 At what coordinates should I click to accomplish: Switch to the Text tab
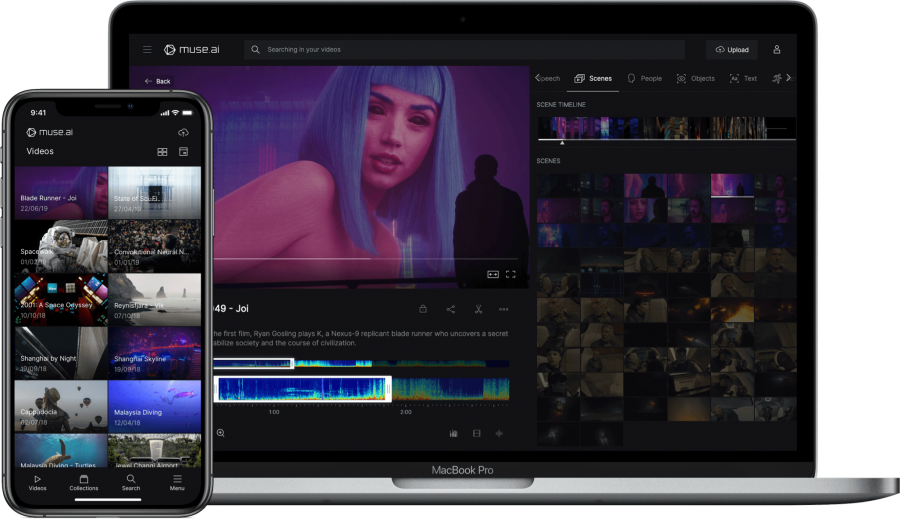(x=743, y=79)
